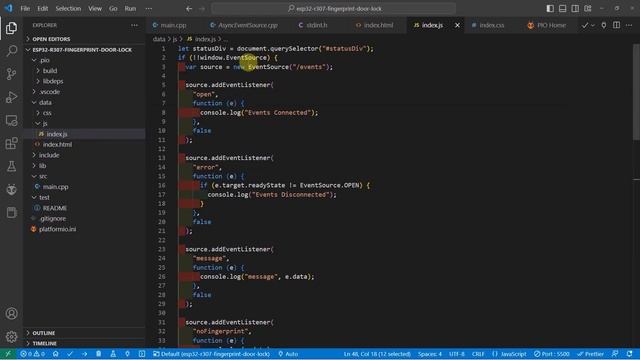Image resolution: width=640 pixels, height=360 pixels.
Task: Open Explorer panel More Actions ellipsis
Action: coord(134,25)
